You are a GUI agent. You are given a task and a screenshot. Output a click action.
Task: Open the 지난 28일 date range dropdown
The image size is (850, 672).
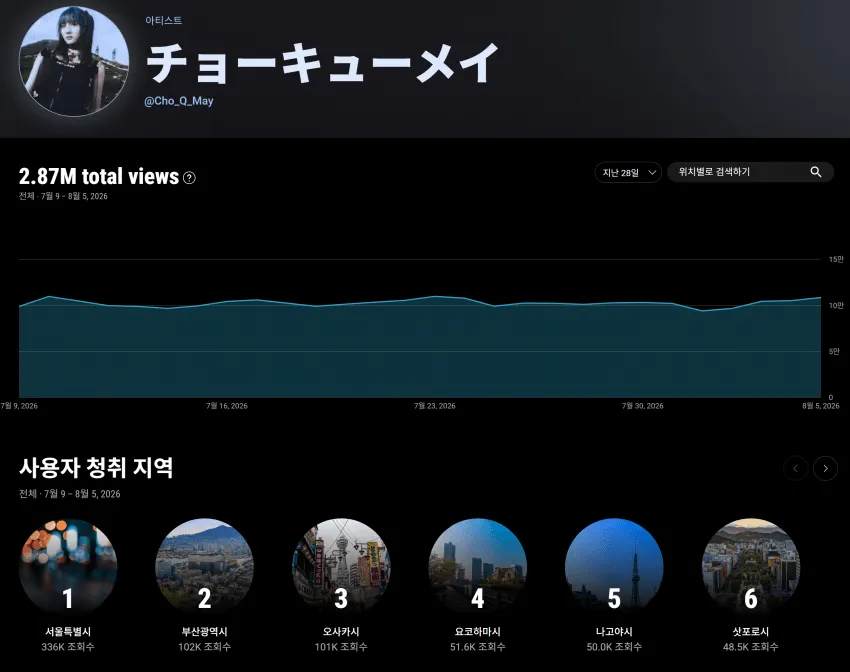click(x=628, y=172)
